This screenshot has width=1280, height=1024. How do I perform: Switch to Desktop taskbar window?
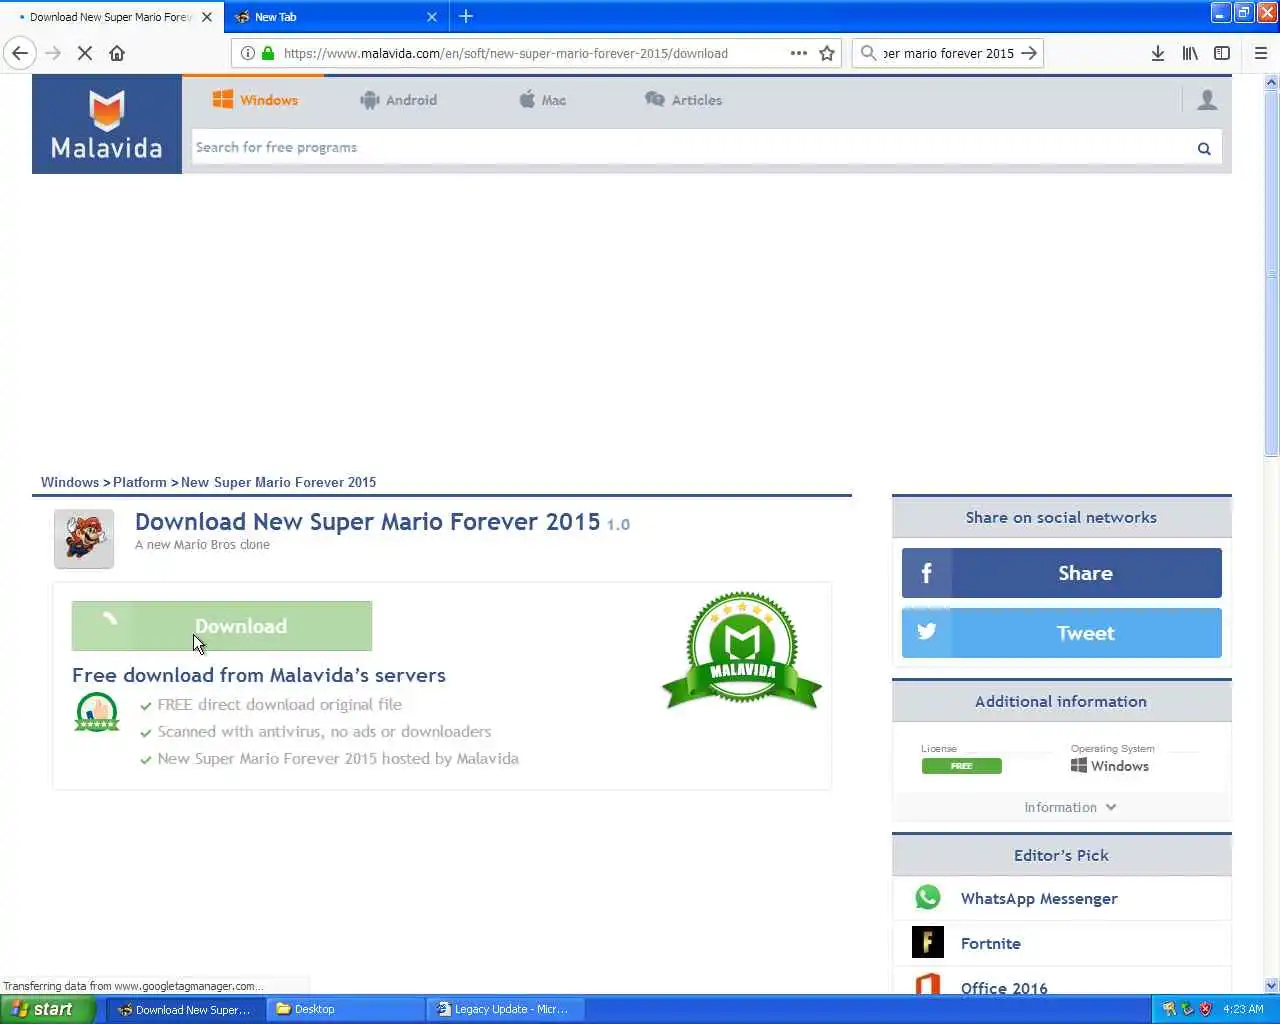[345, 1009]
